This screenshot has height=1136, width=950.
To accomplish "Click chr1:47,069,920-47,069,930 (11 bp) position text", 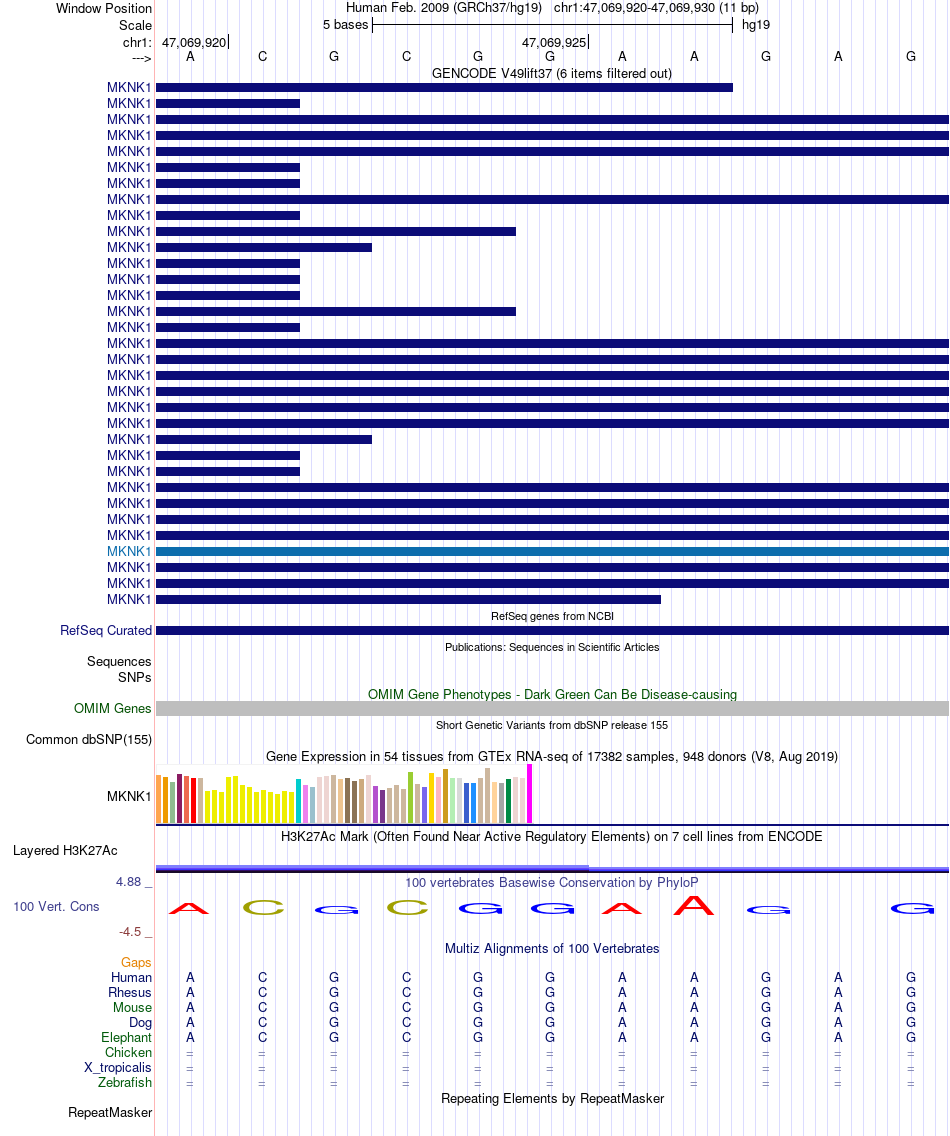I will tap(657, 8).
